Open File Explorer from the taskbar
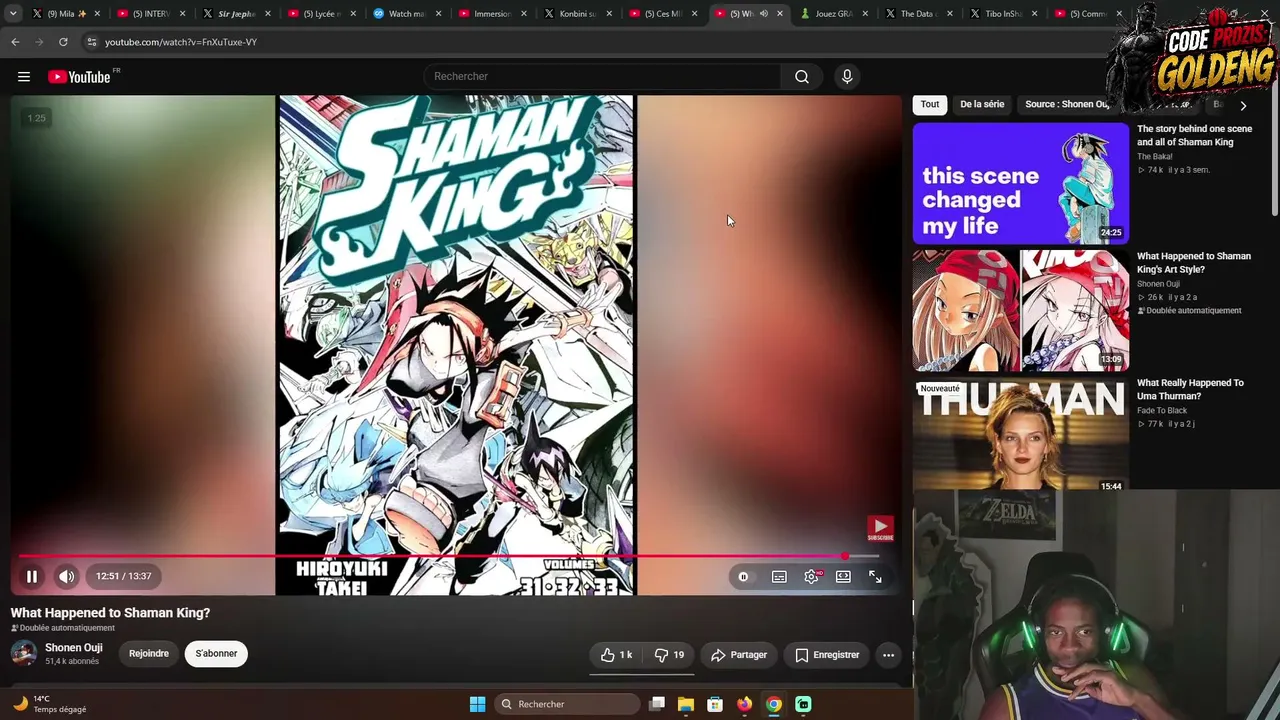Image resolution: width=1280 pixels, height=720 pixels. pos(686,704)
